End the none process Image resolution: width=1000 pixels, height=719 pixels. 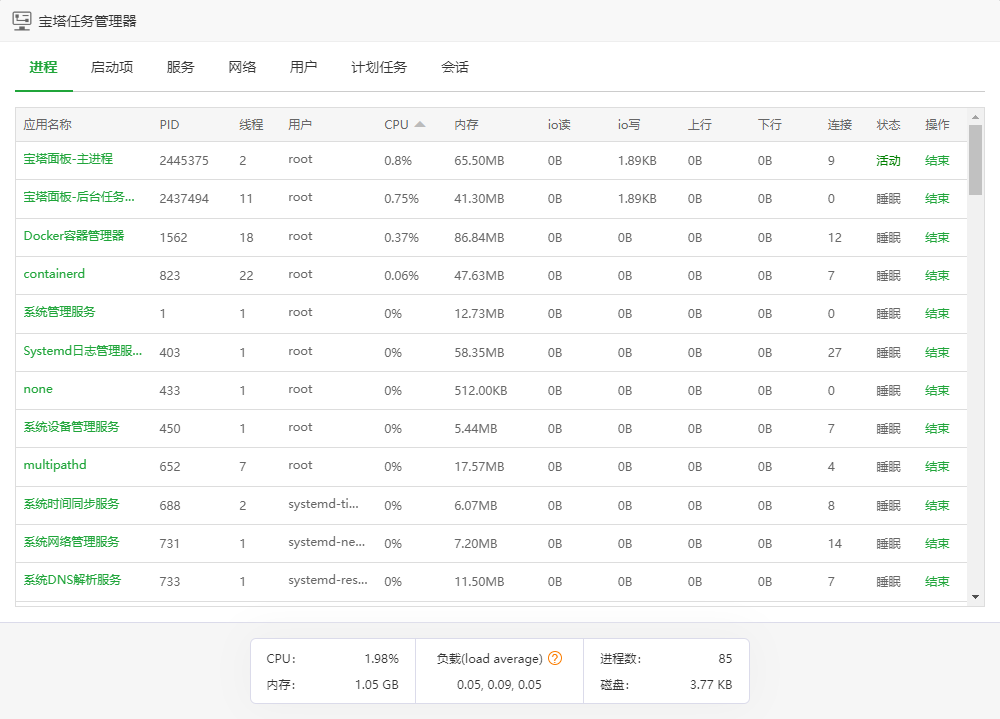pyautogui.click(x=937, y=390)
